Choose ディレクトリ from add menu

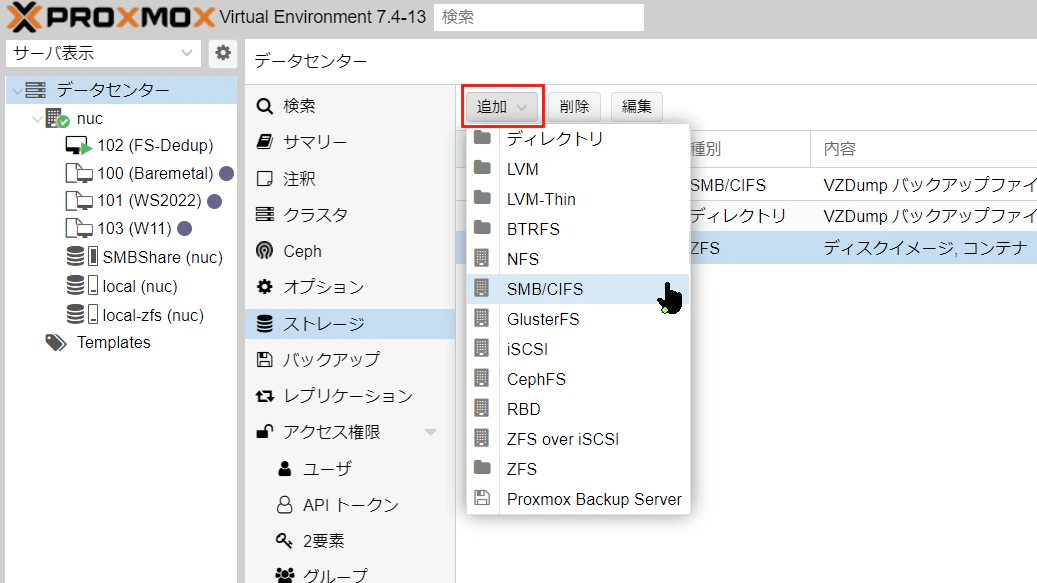click(x=578, y=139)
